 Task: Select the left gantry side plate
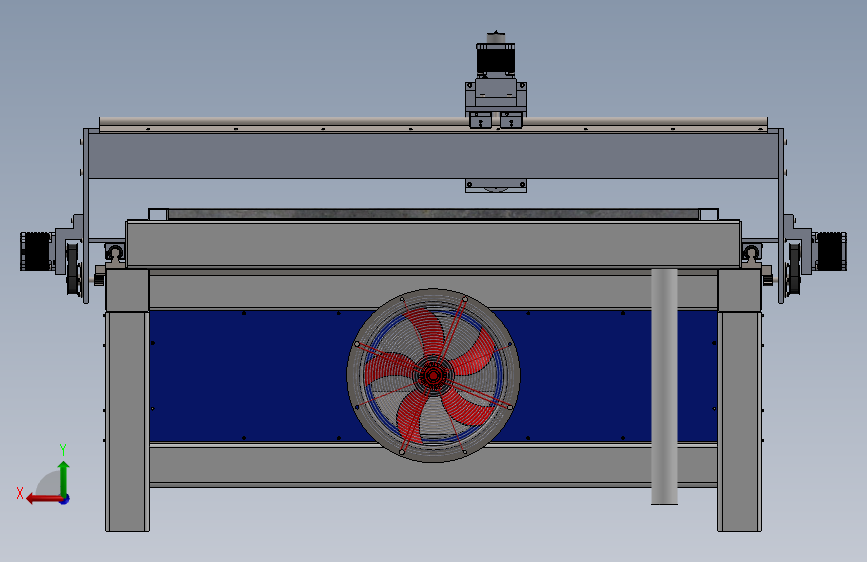click(x=86, y=216)
